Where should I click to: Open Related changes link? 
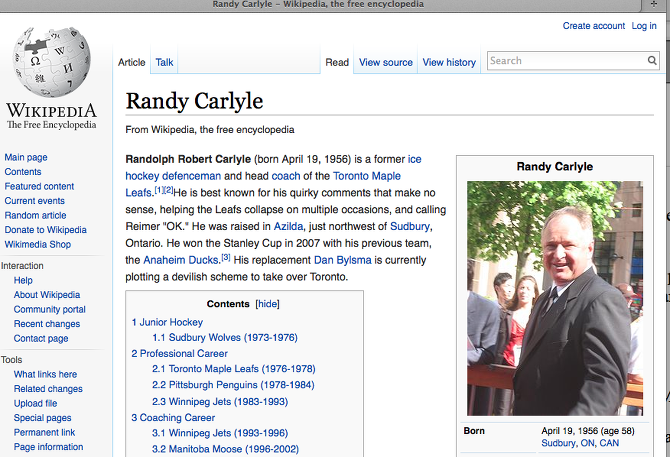coord(48,389)
